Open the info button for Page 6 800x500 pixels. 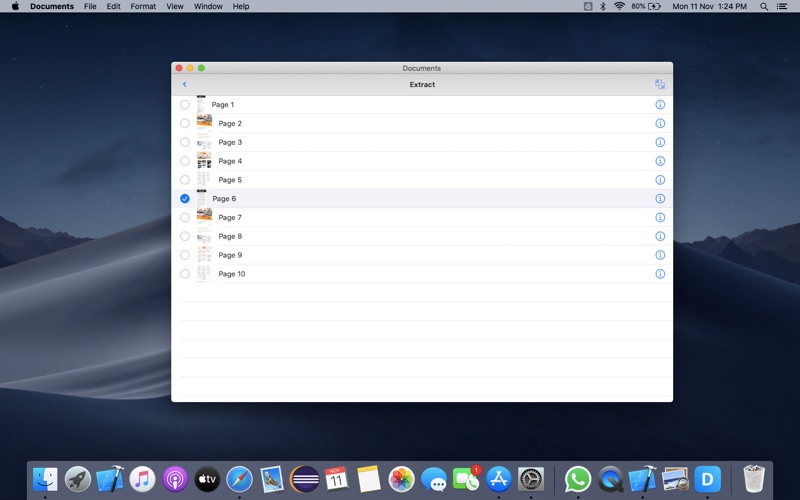pos(660,199)
